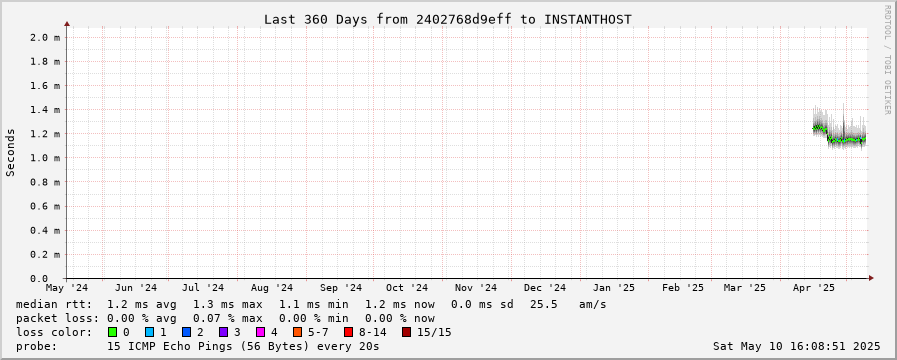
Task: Click the Seconds axis title
Action: tap(10, 152)
